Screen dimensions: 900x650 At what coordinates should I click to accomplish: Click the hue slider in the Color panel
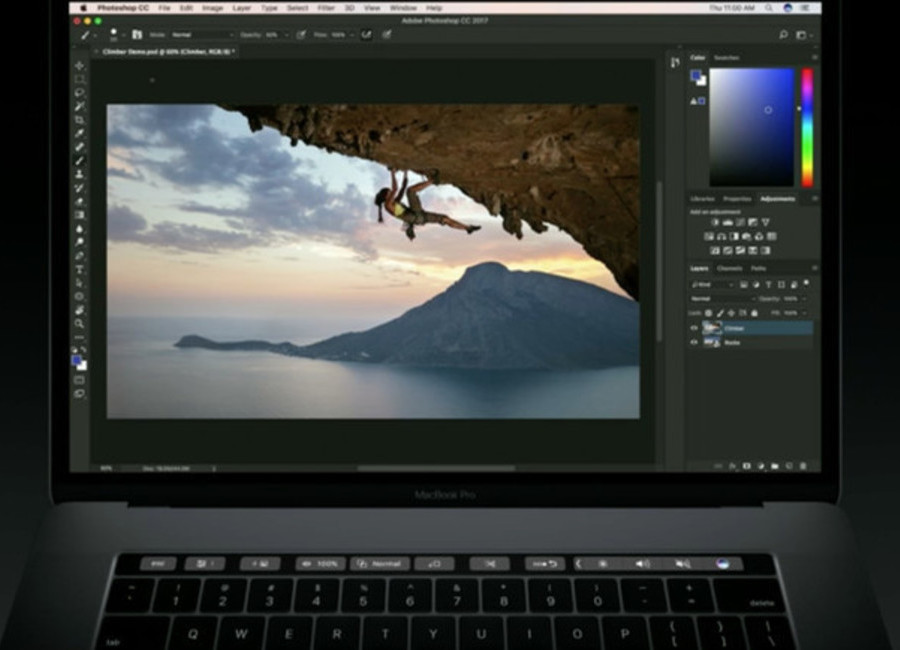click(x=807, y=127)
